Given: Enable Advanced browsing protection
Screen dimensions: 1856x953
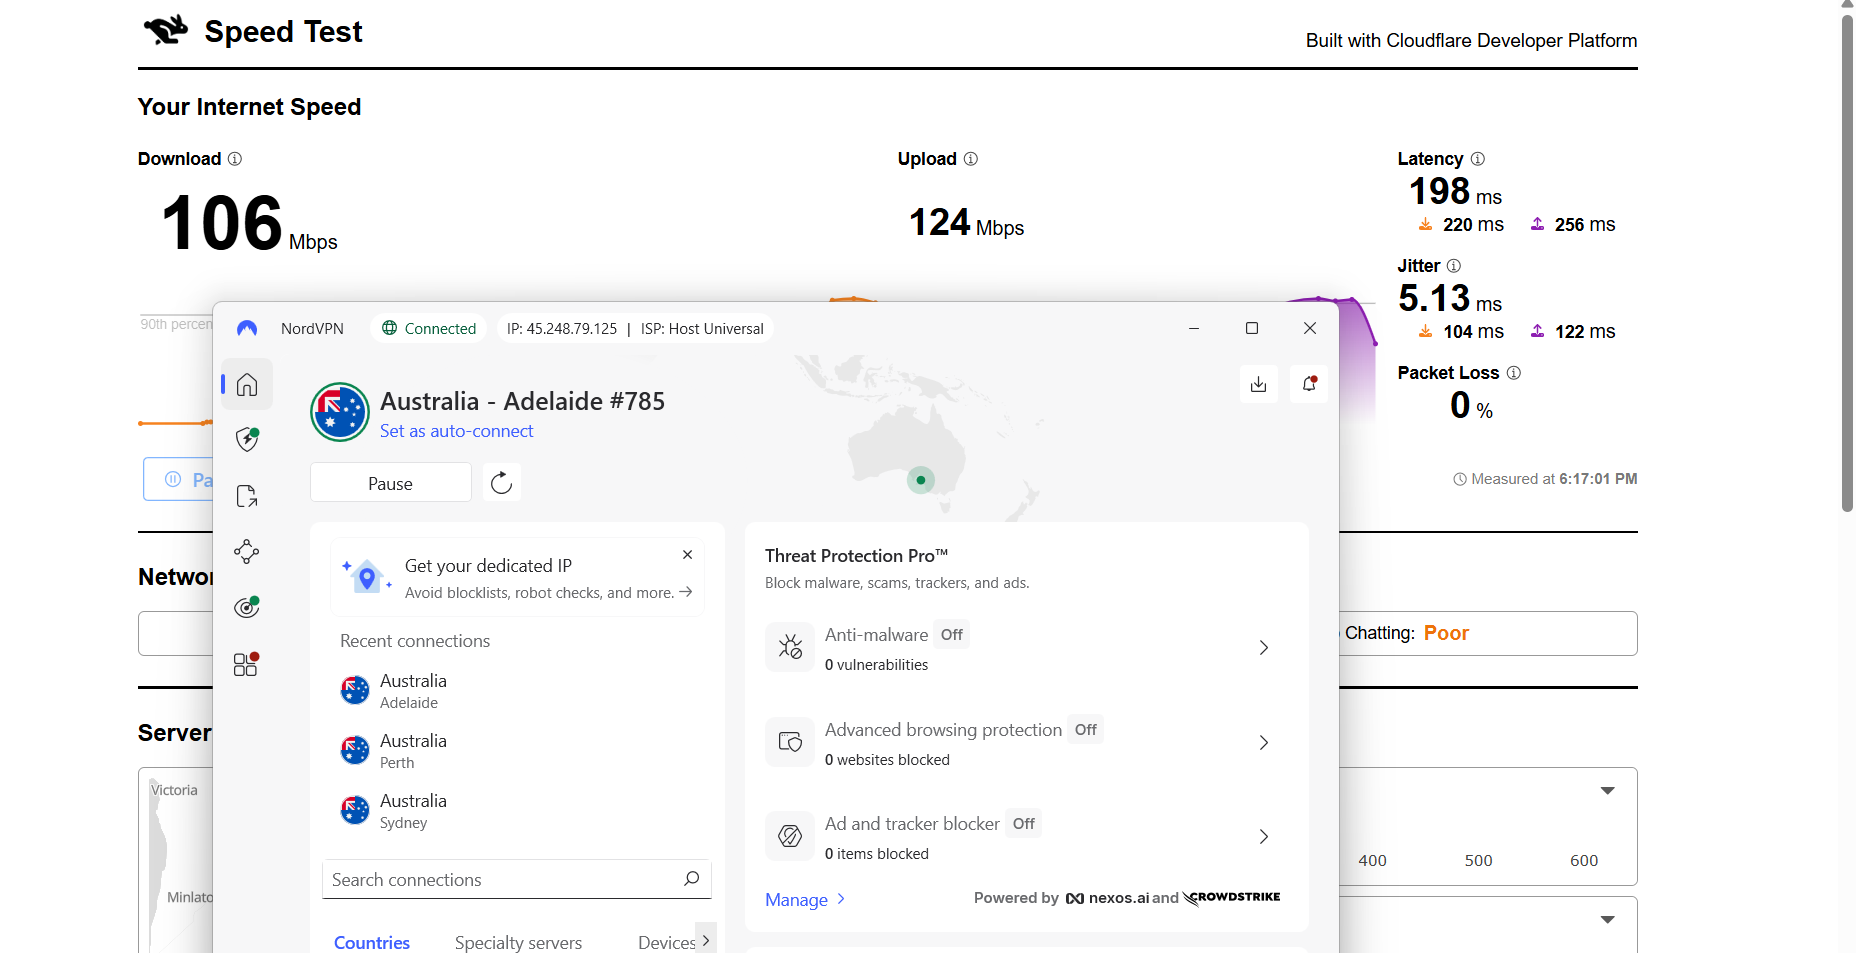Looking at the screenshot, I should click(1085, 730).
